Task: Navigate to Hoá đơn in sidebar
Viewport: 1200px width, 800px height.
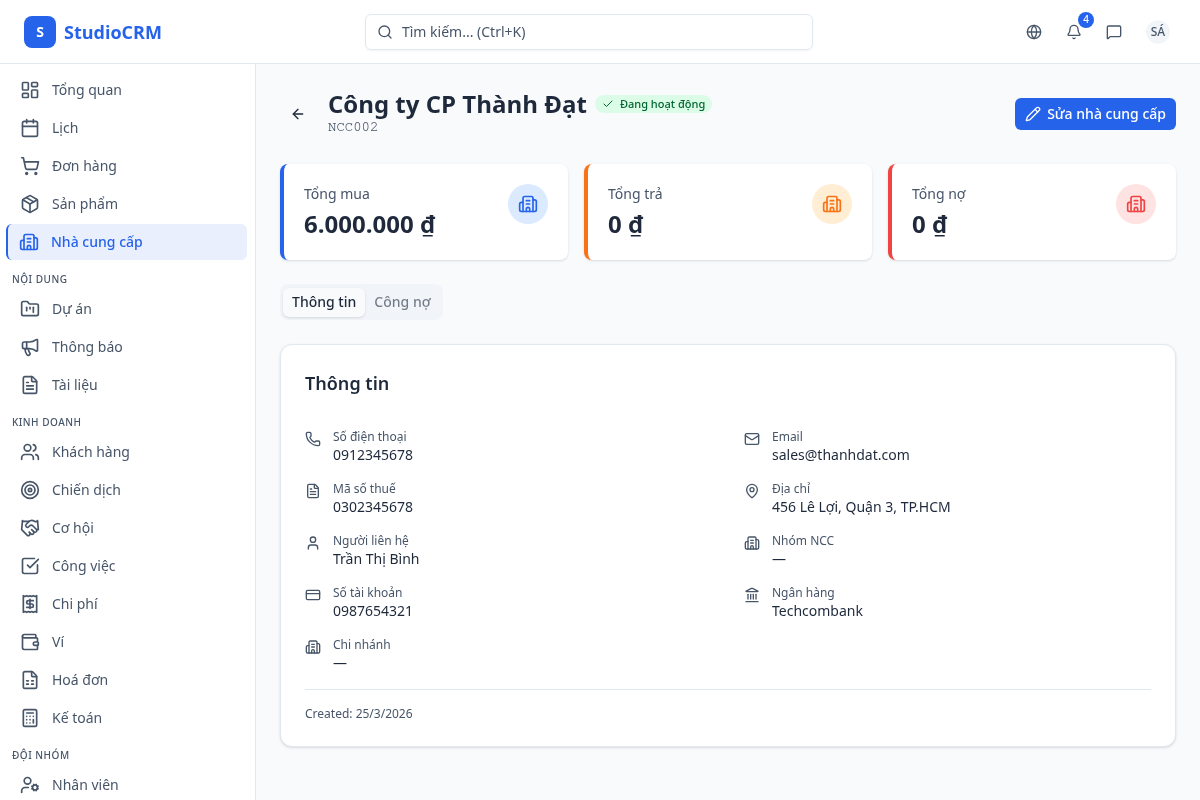Action: tap(80, 680)
